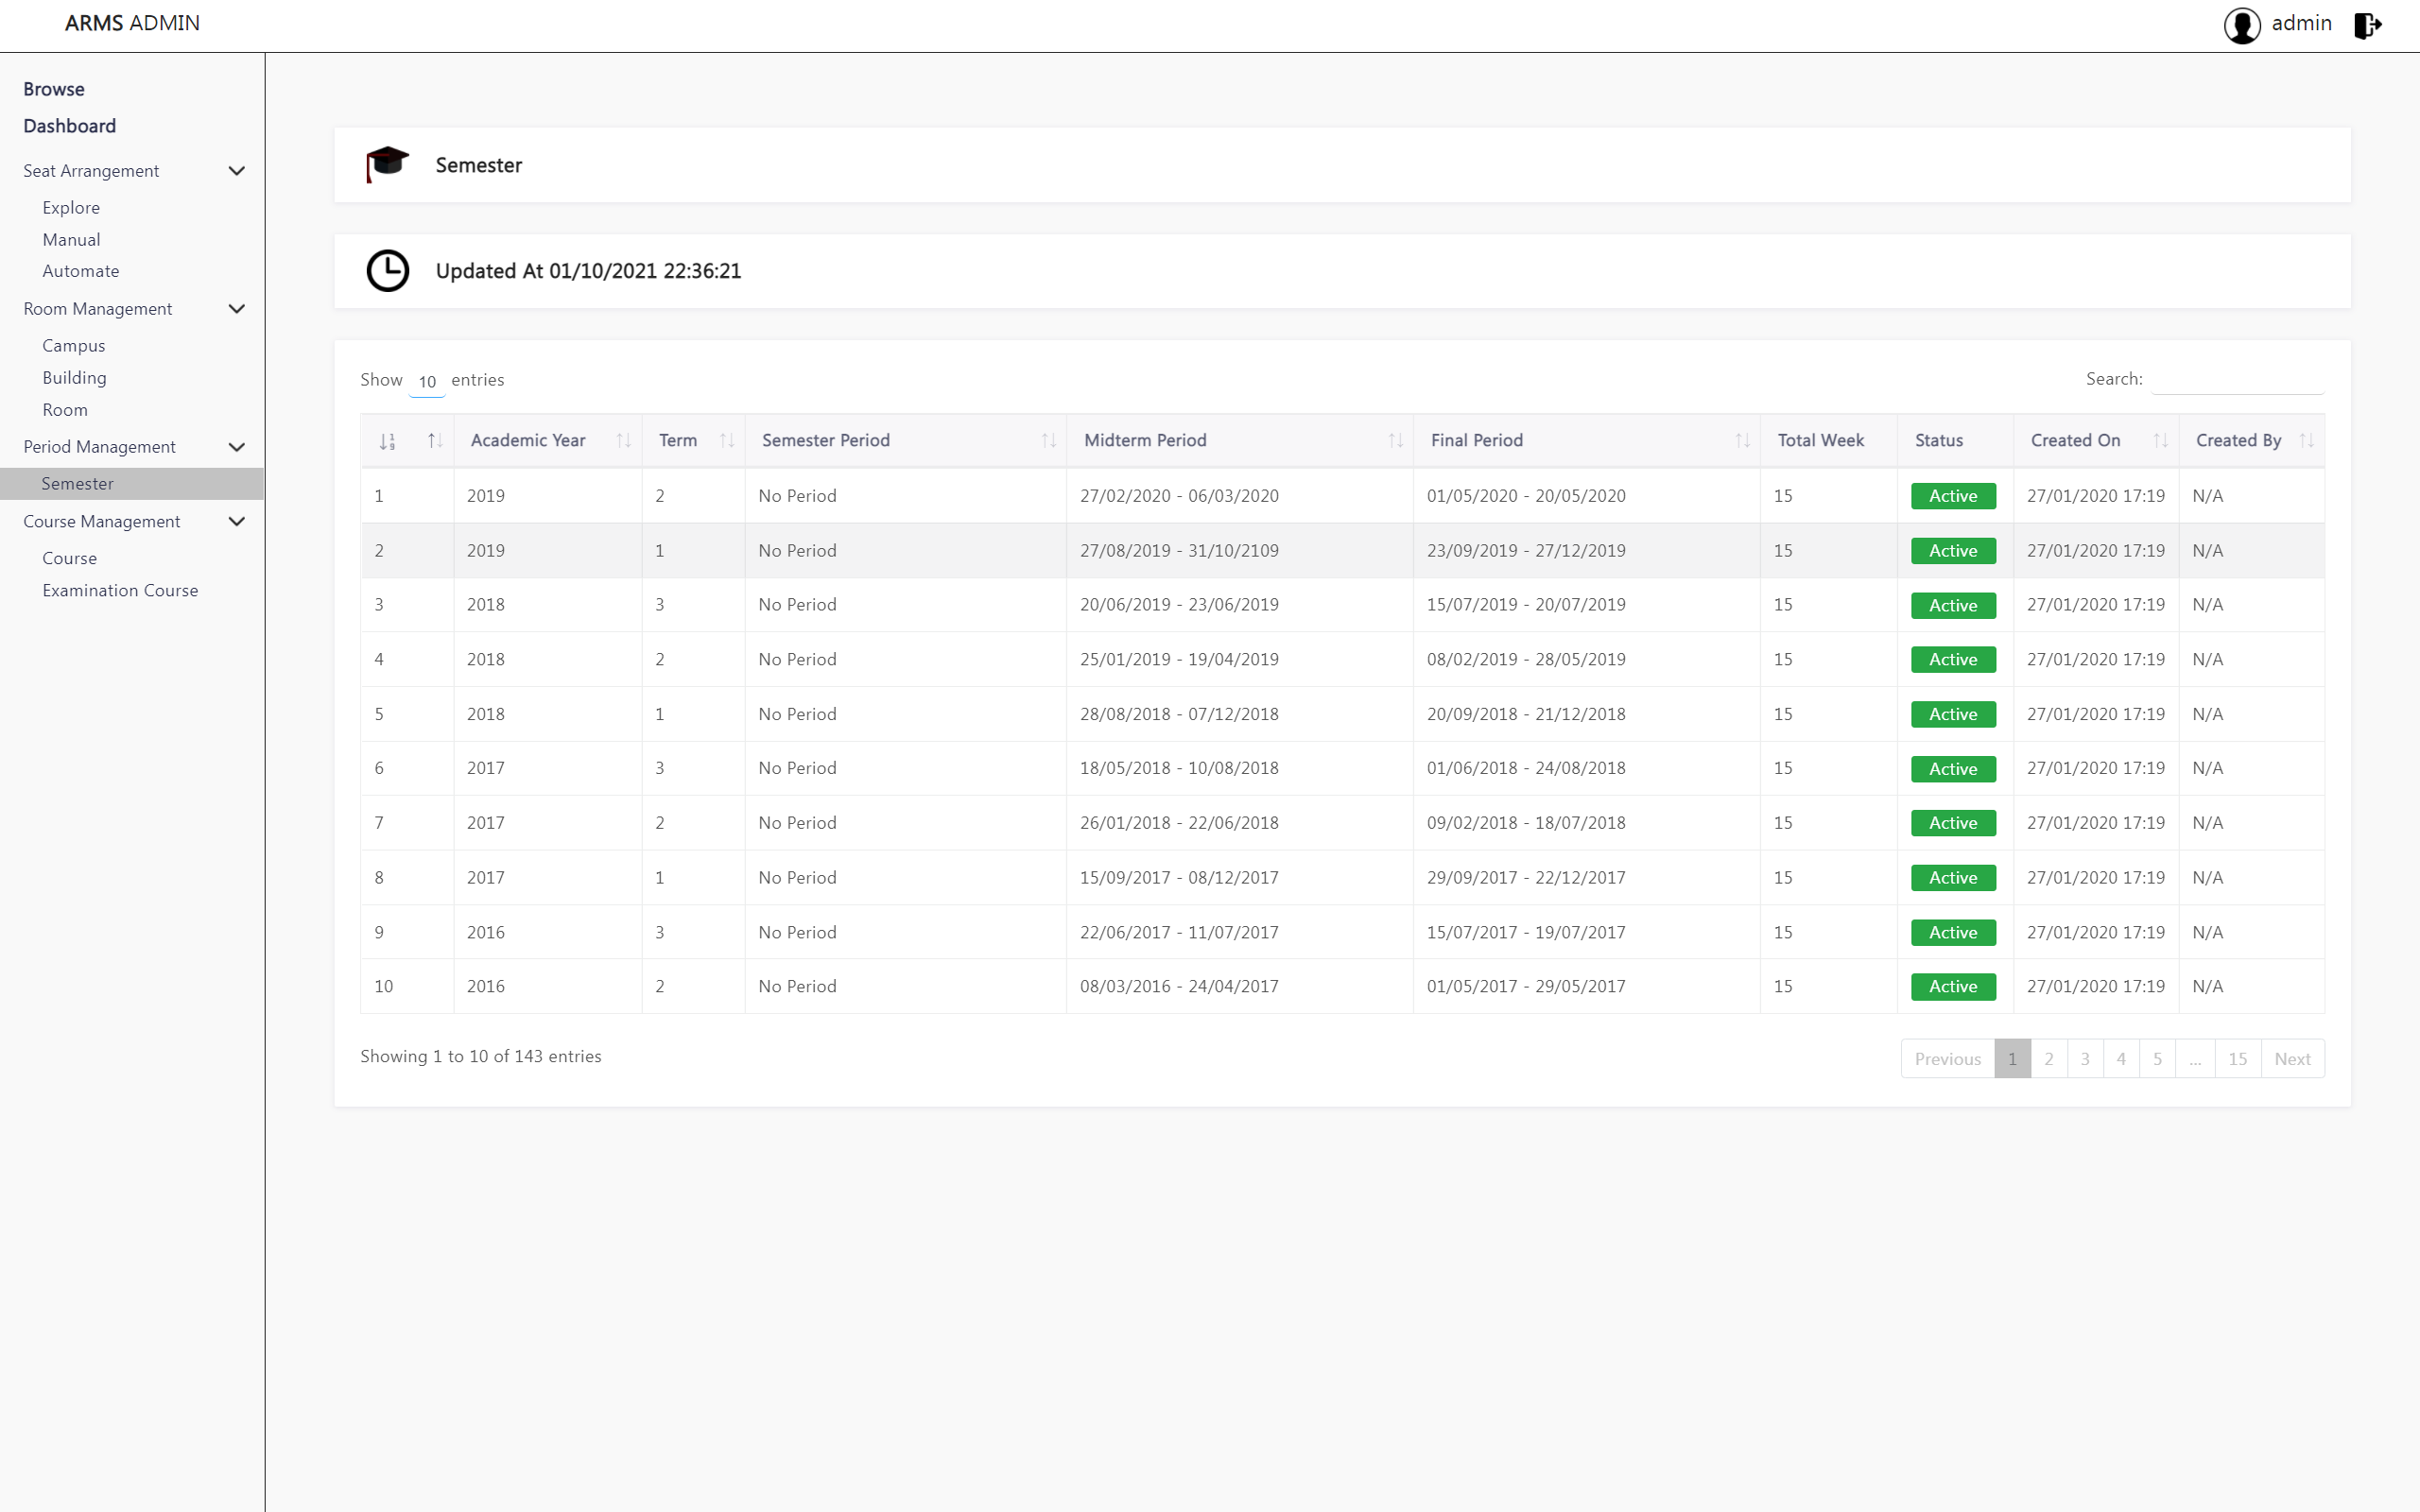Sort by Midterm Period column arrows

pyautogui.click(x=1395, y=441)
